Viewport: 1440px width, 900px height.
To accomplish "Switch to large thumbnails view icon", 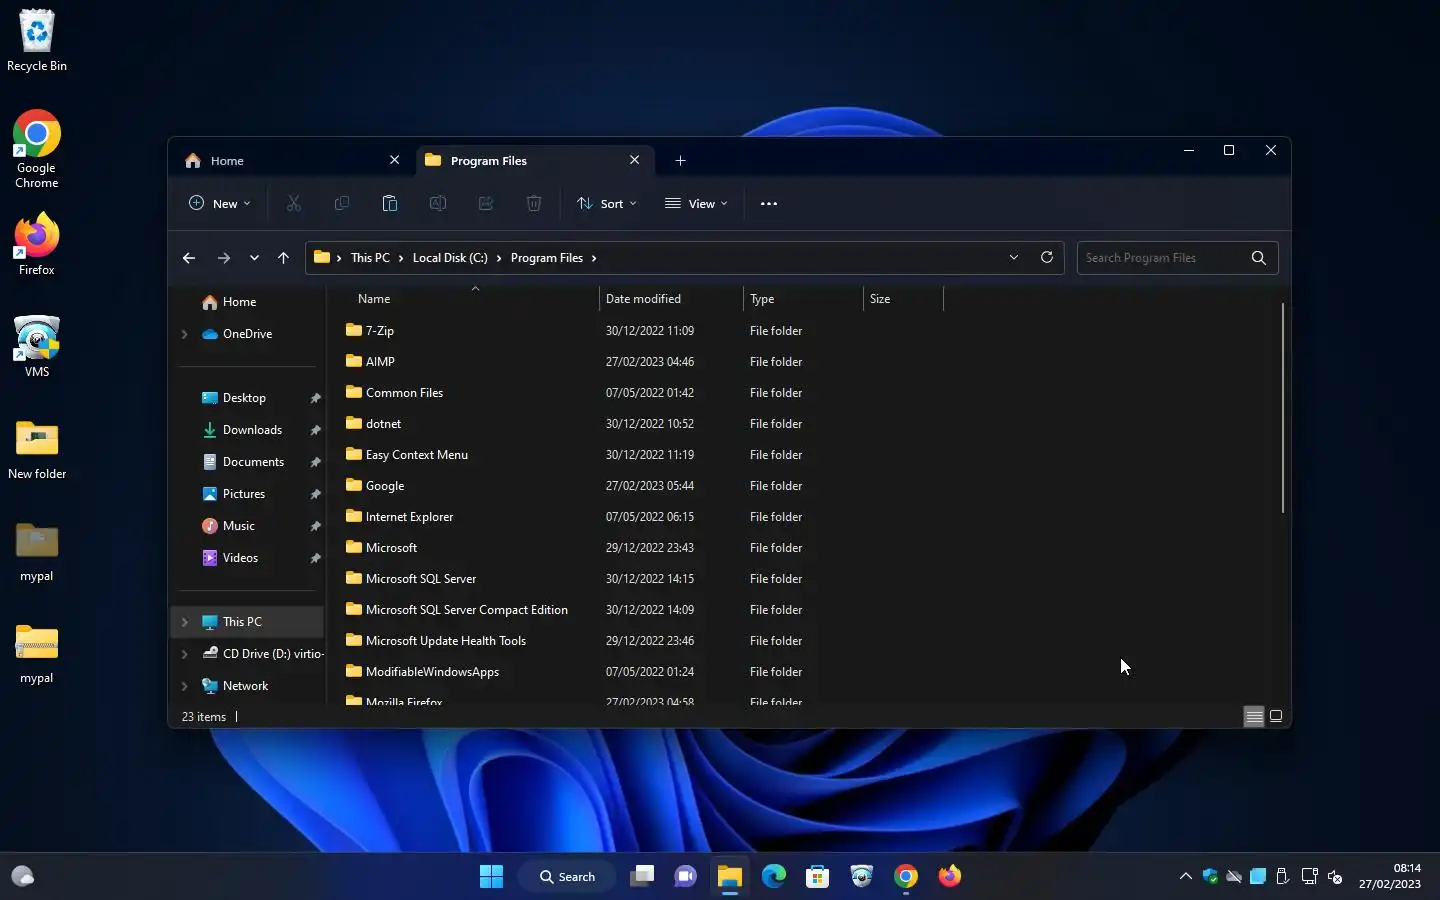I will point(1276,716).
